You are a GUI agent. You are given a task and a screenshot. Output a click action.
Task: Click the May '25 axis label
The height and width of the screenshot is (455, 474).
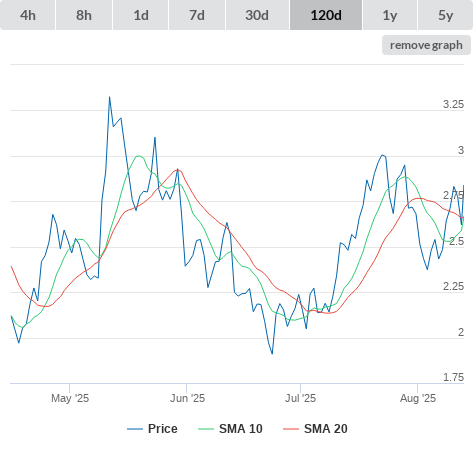pyautogui.click(x=70, y=398)
